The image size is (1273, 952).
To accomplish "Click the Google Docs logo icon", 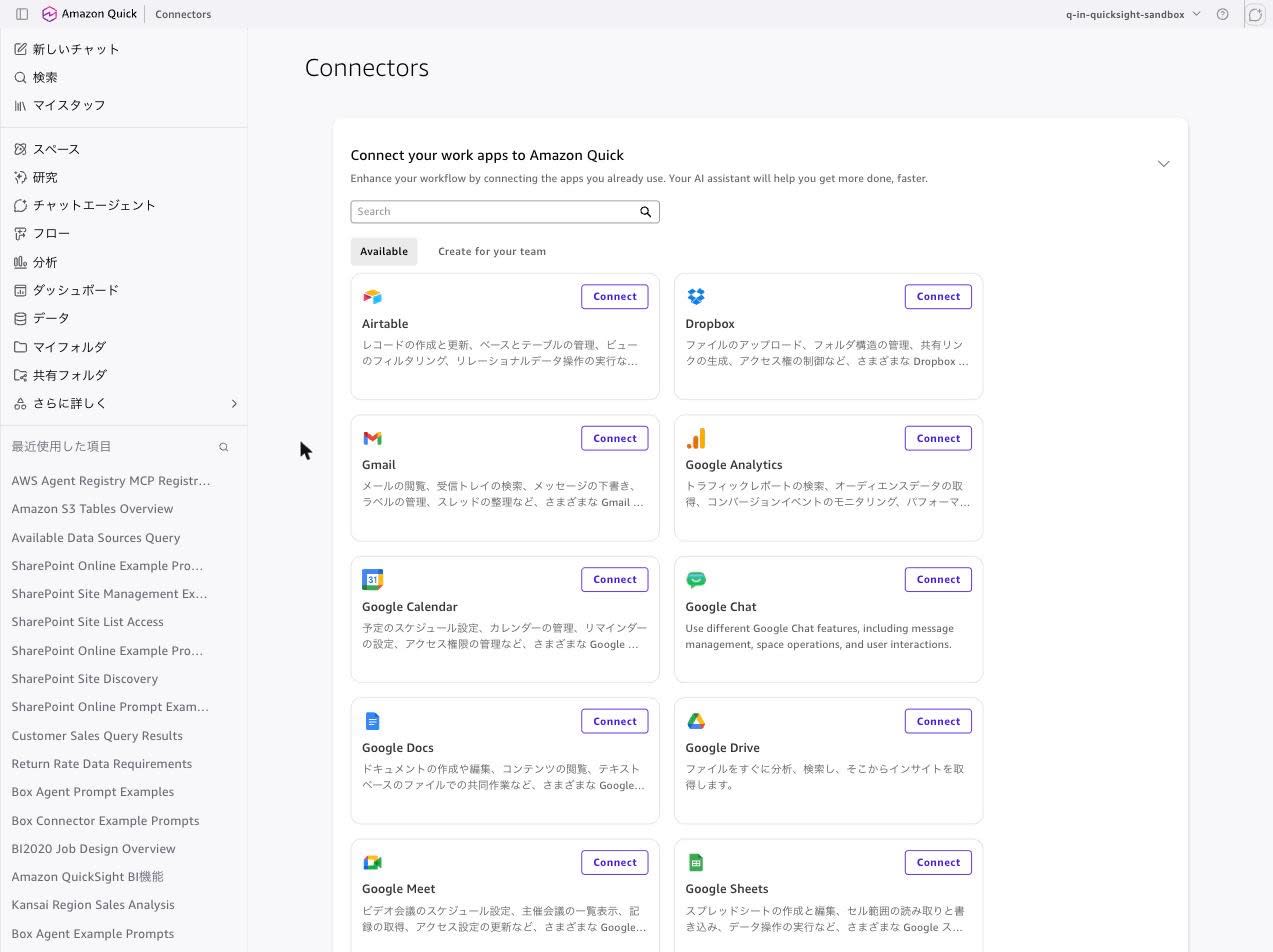I will click(372, 721).
